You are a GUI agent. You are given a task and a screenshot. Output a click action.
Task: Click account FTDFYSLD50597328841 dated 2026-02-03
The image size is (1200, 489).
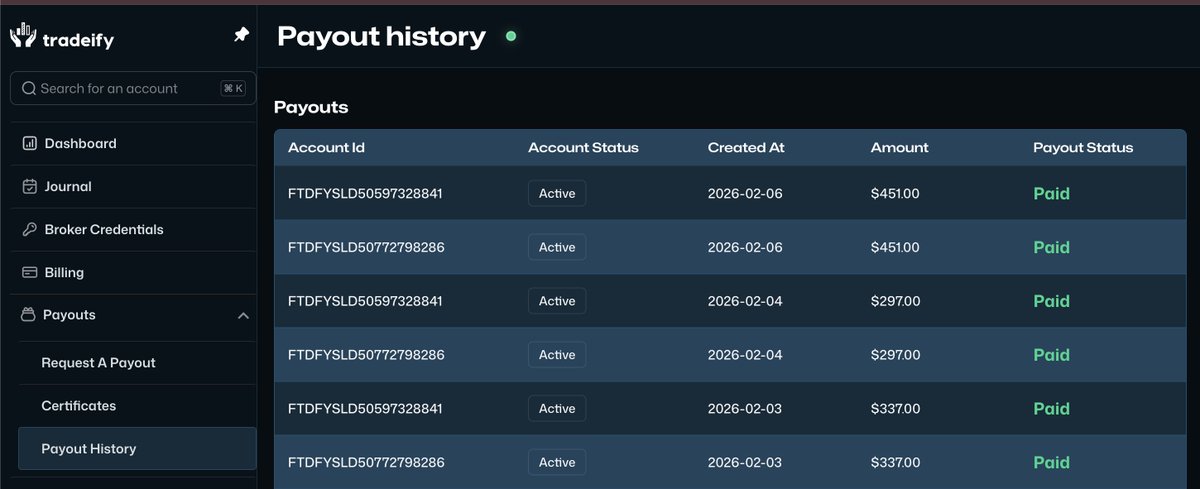click(x=365, y=408)
